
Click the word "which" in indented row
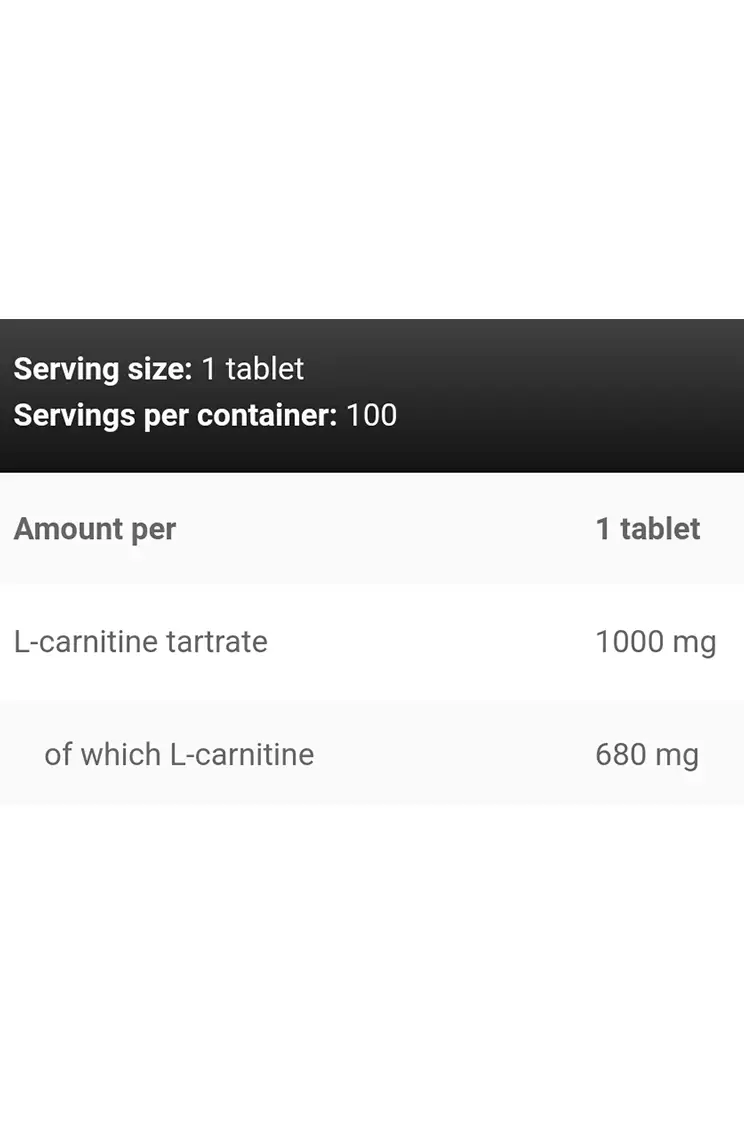(x=120, y=754)
